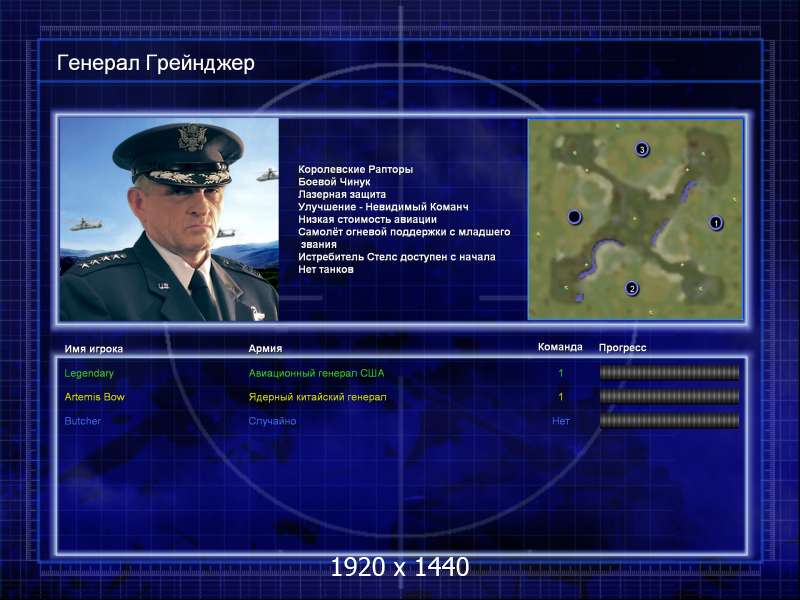Click the 'Авиационный генерал США' army entry
Viewport: 800px width, 600px height.
coord(316,373)
